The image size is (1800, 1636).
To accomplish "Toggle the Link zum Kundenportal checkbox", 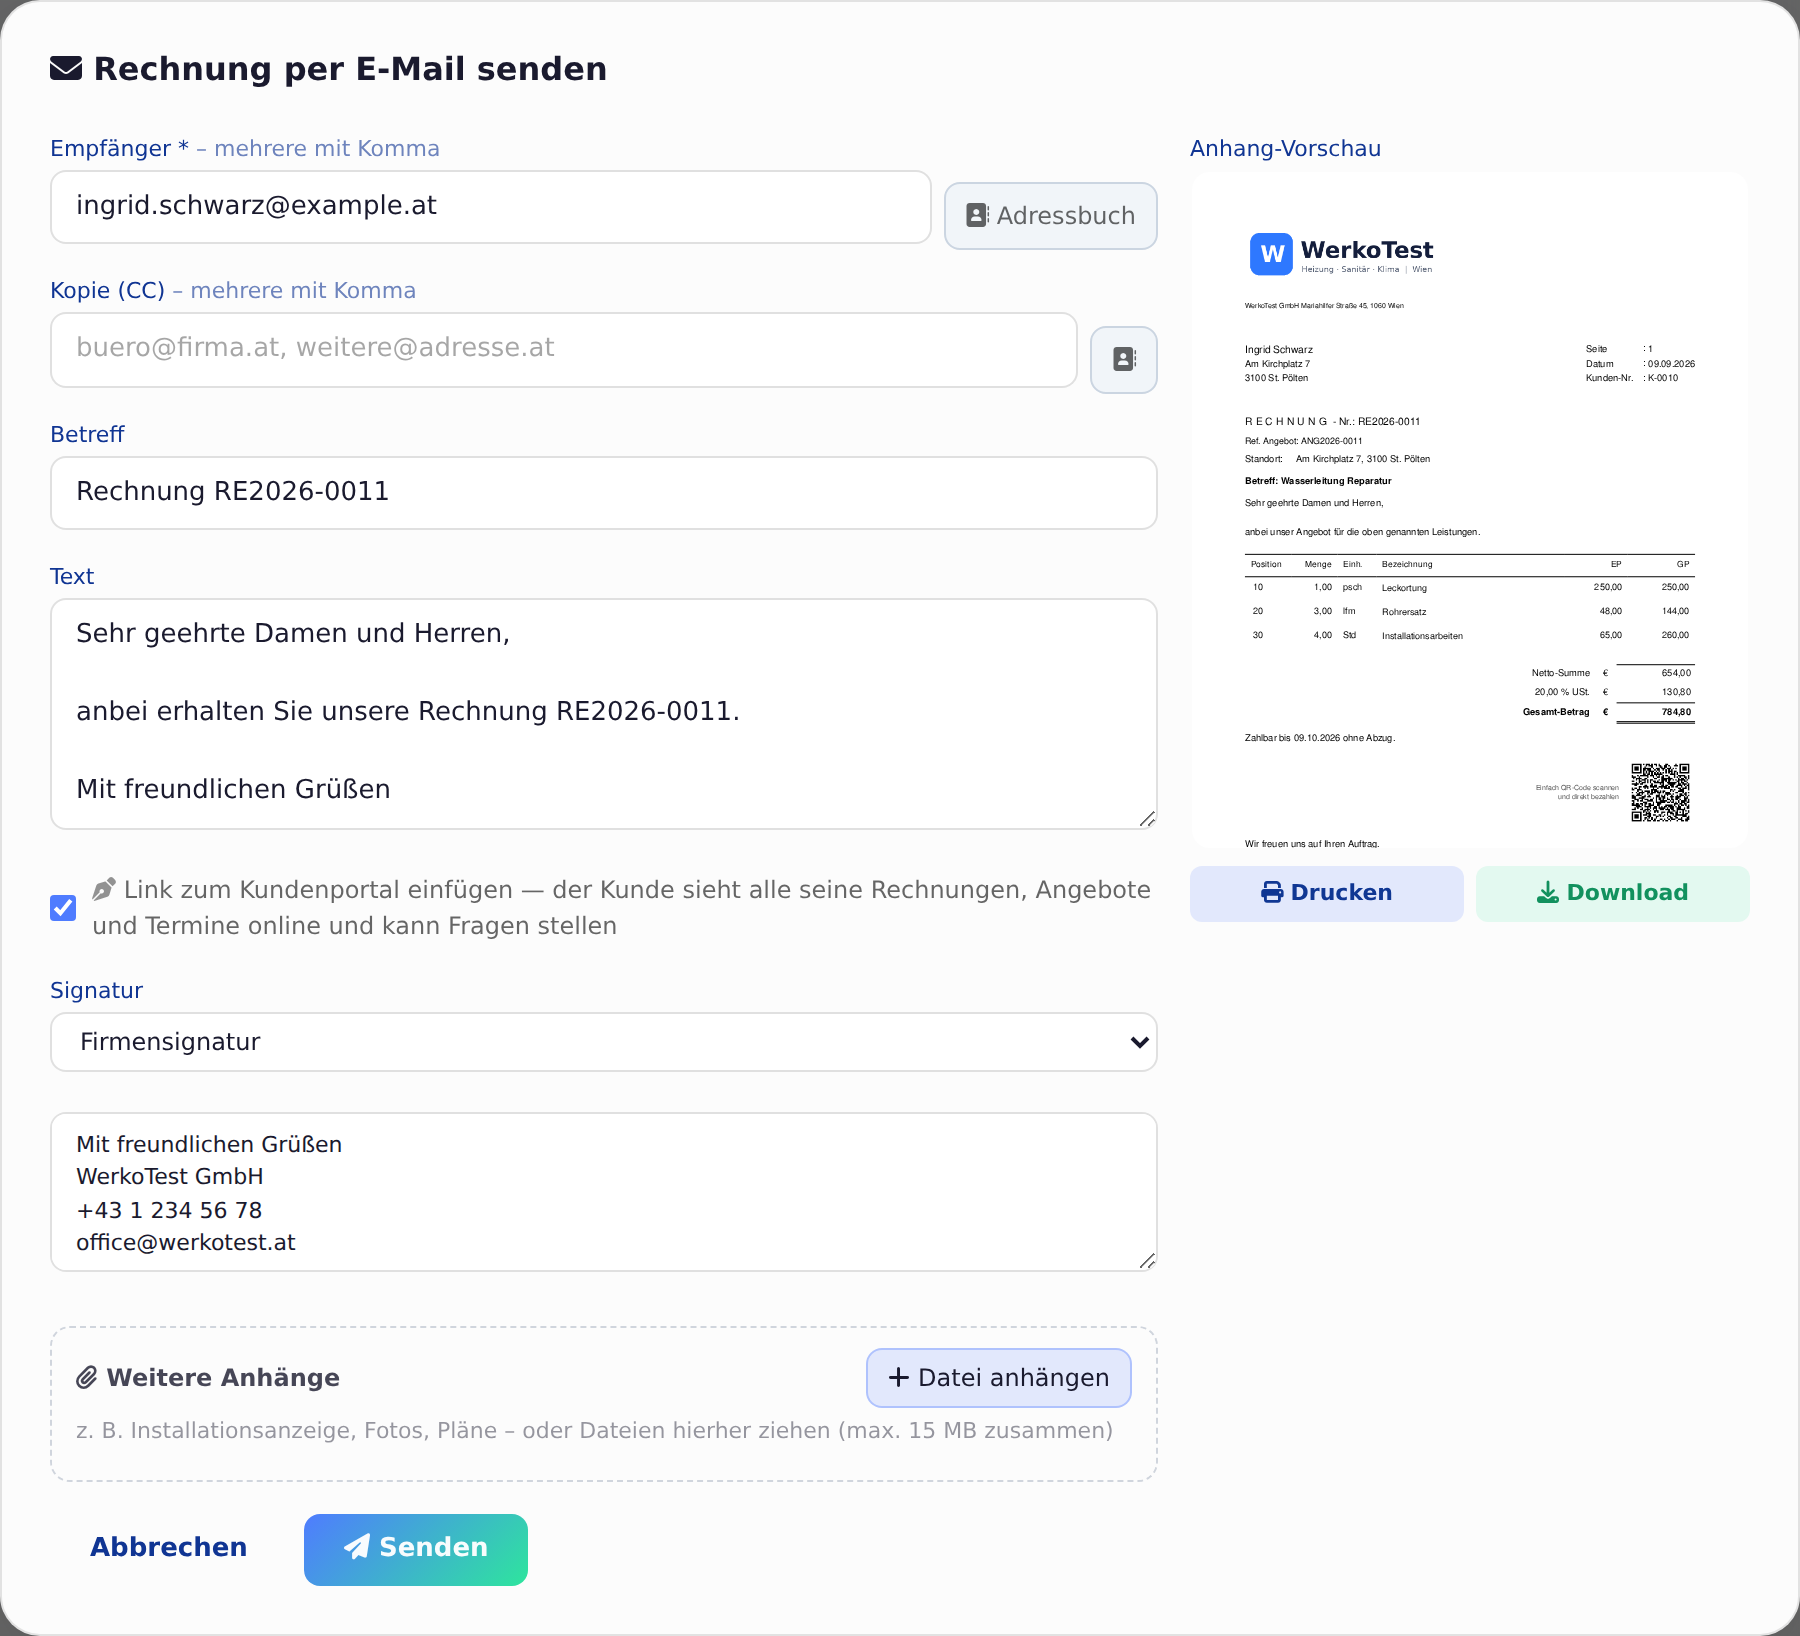I will click(63, 908).
